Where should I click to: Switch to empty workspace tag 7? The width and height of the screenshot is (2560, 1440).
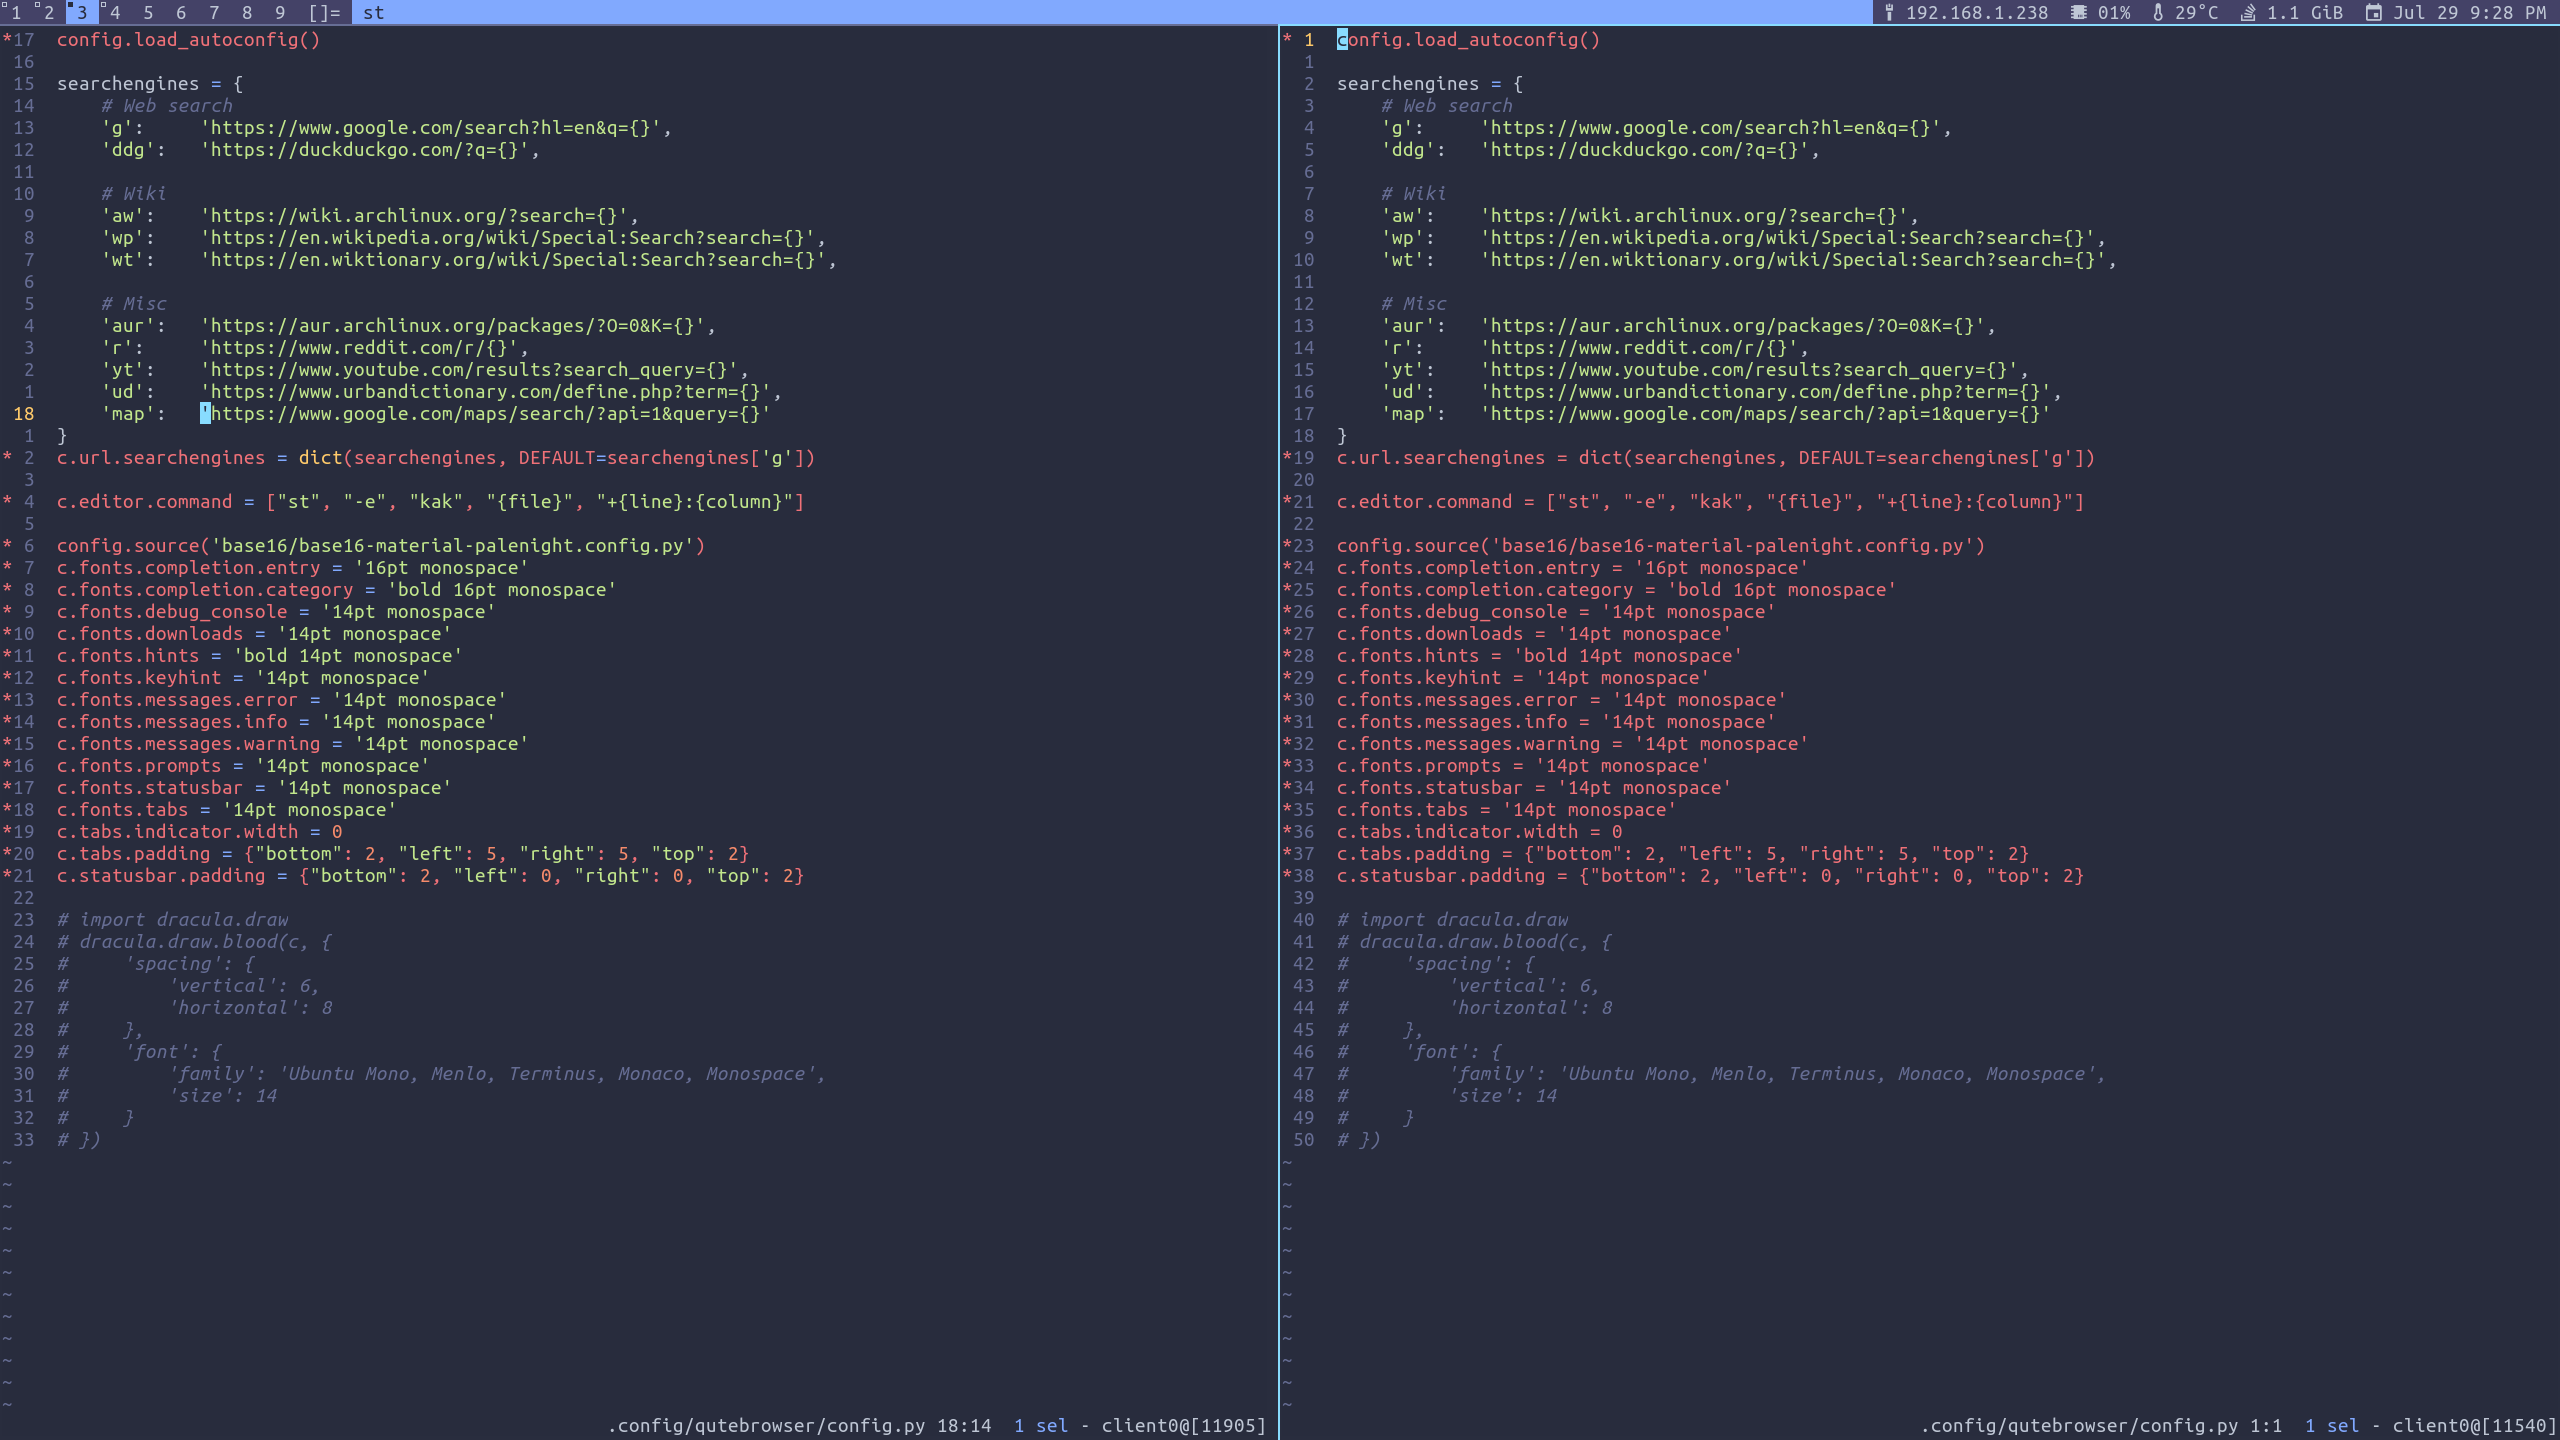213,13
